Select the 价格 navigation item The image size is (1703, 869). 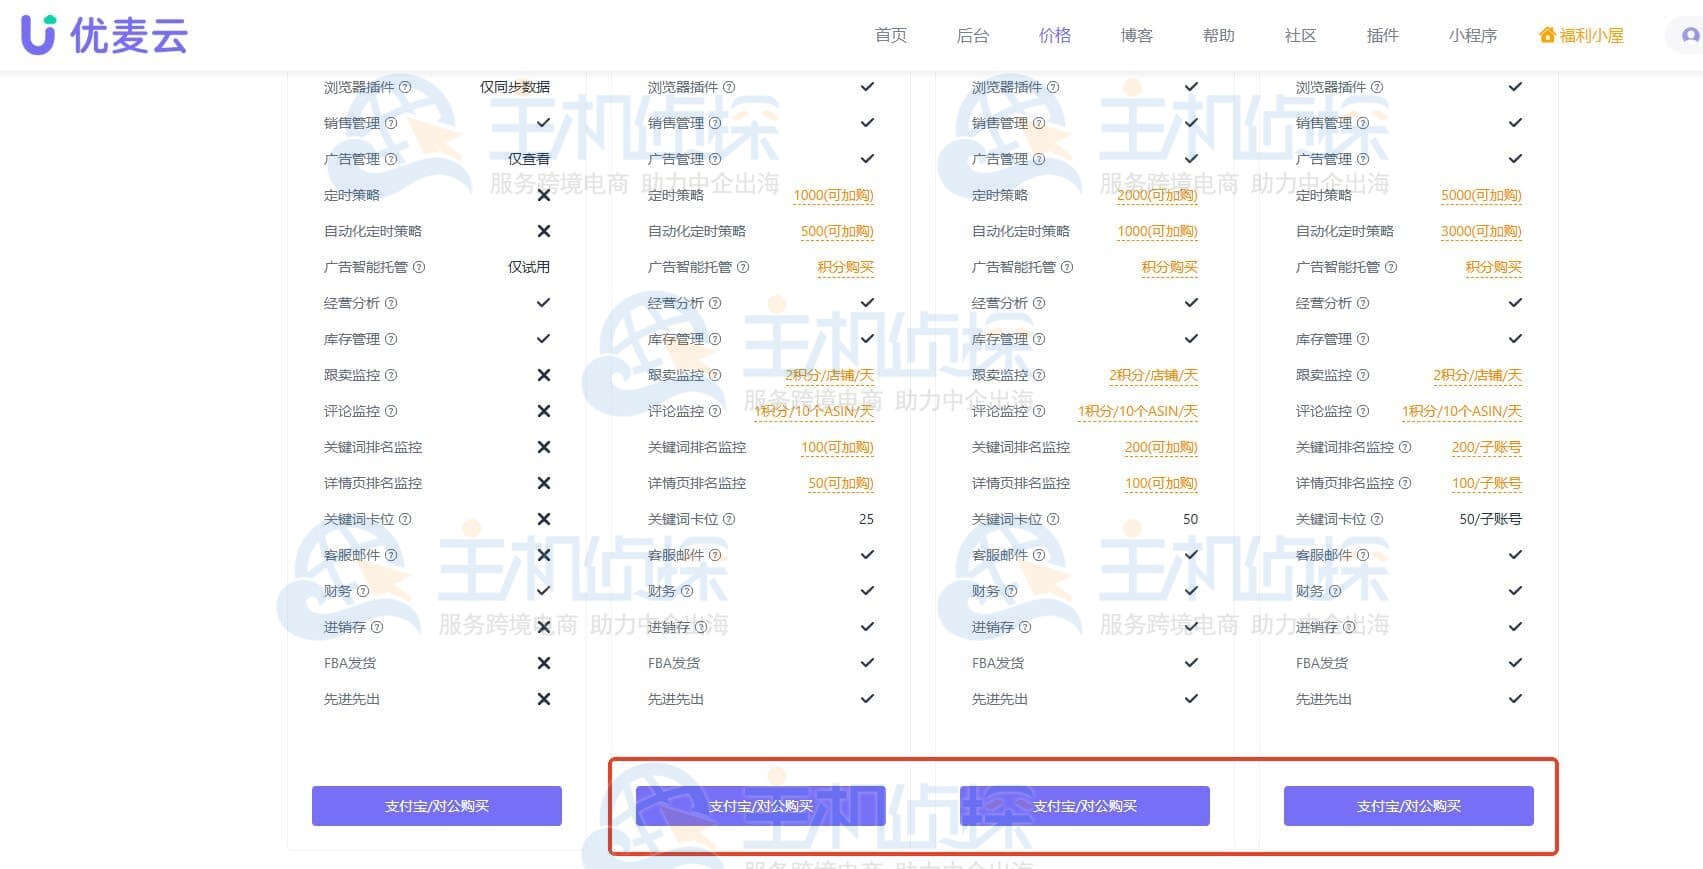click(1055, 35)
